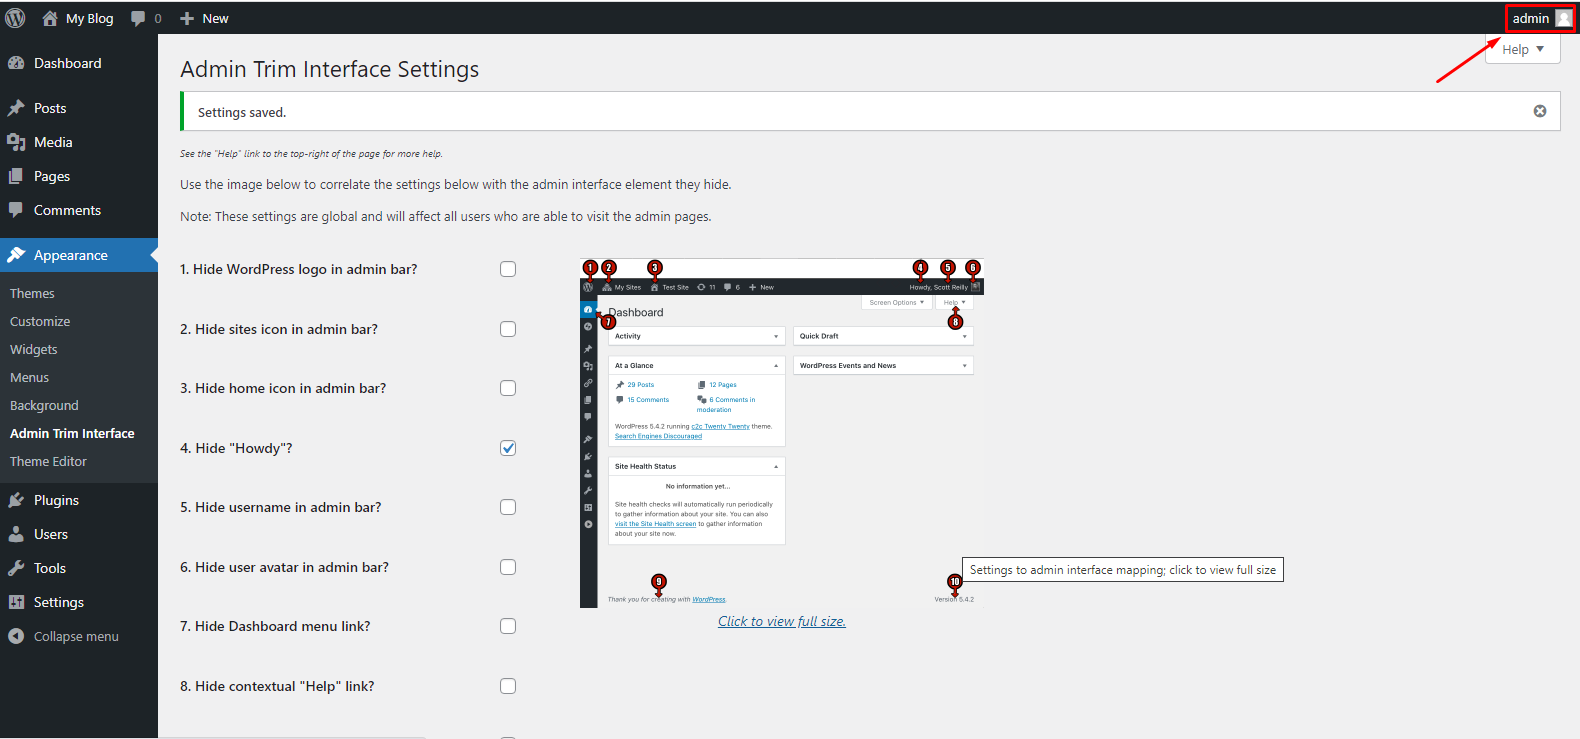1580x739 pixels.
Task: Enable Hide username in admin bar
Action: [508, 507]
